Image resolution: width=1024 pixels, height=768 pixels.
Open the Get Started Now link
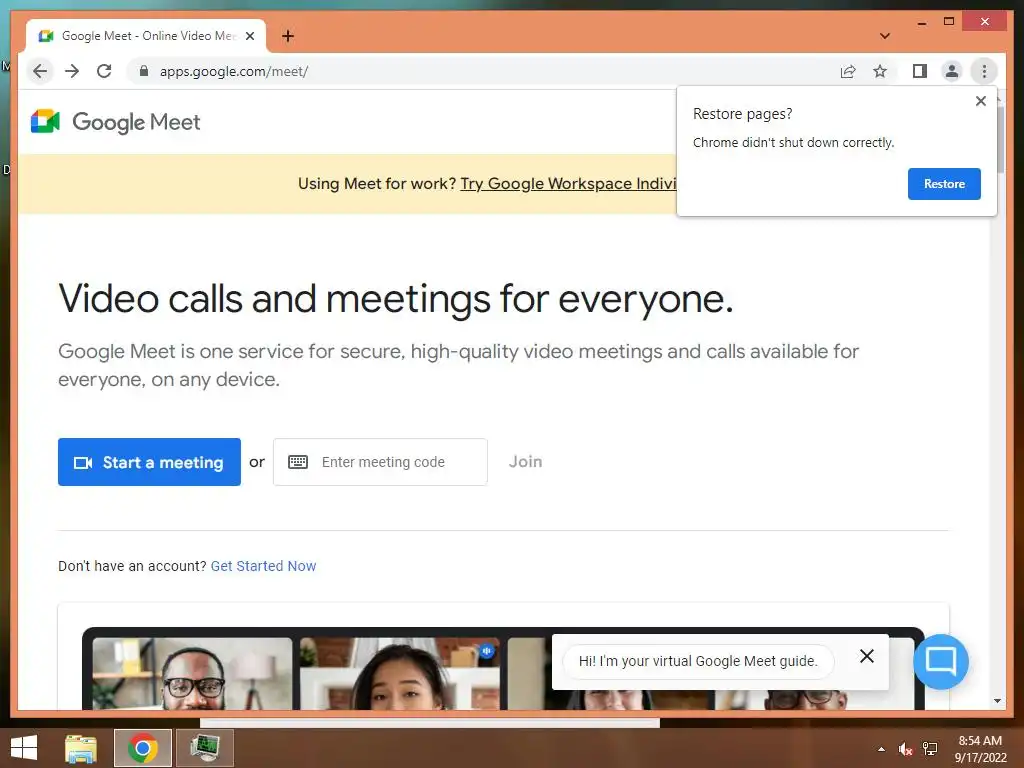pyautogui.click(x=263, y=566)
